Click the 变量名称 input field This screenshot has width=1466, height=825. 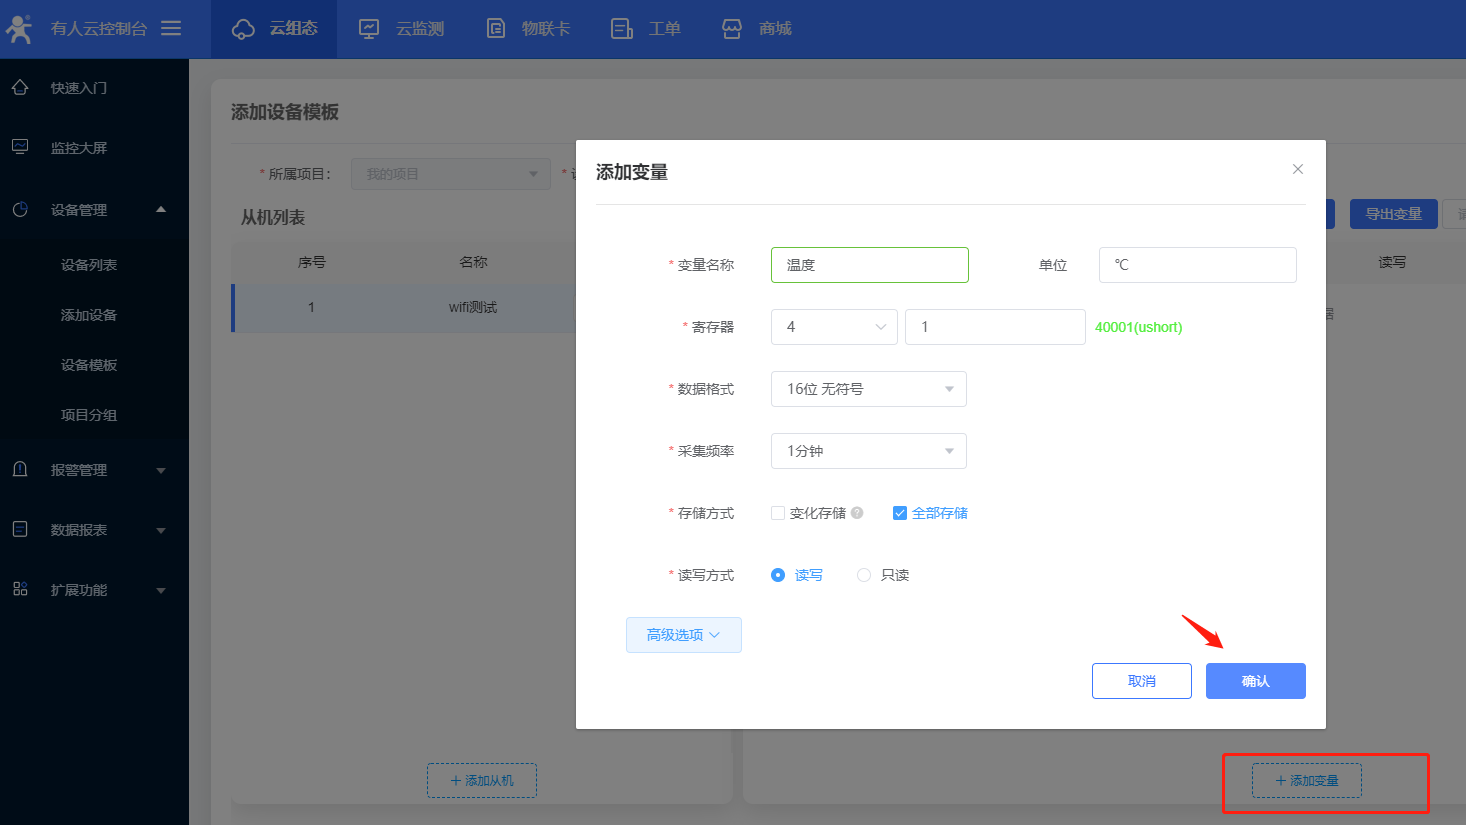click(869, 265)
